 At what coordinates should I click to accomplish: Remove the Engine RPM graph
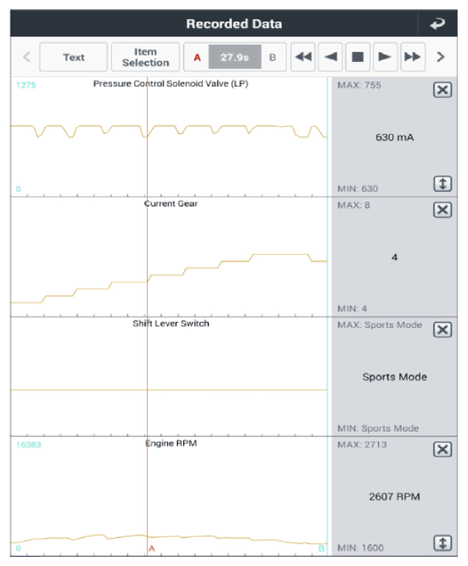pyautogui.click(x=442, y=449)
